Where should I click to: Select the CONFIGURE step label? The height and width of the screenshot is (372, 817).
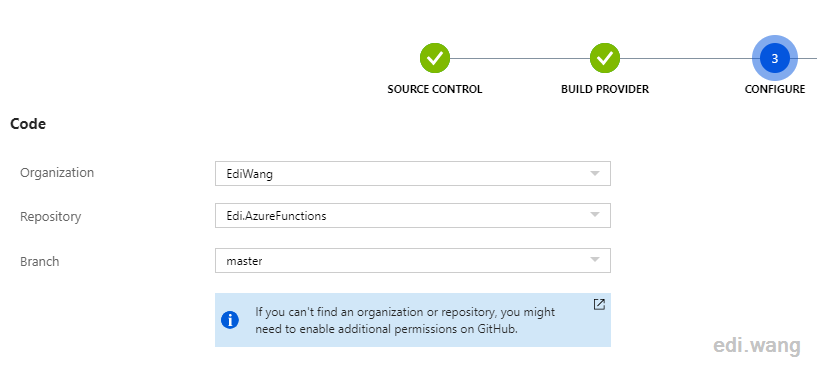[775, 89]
